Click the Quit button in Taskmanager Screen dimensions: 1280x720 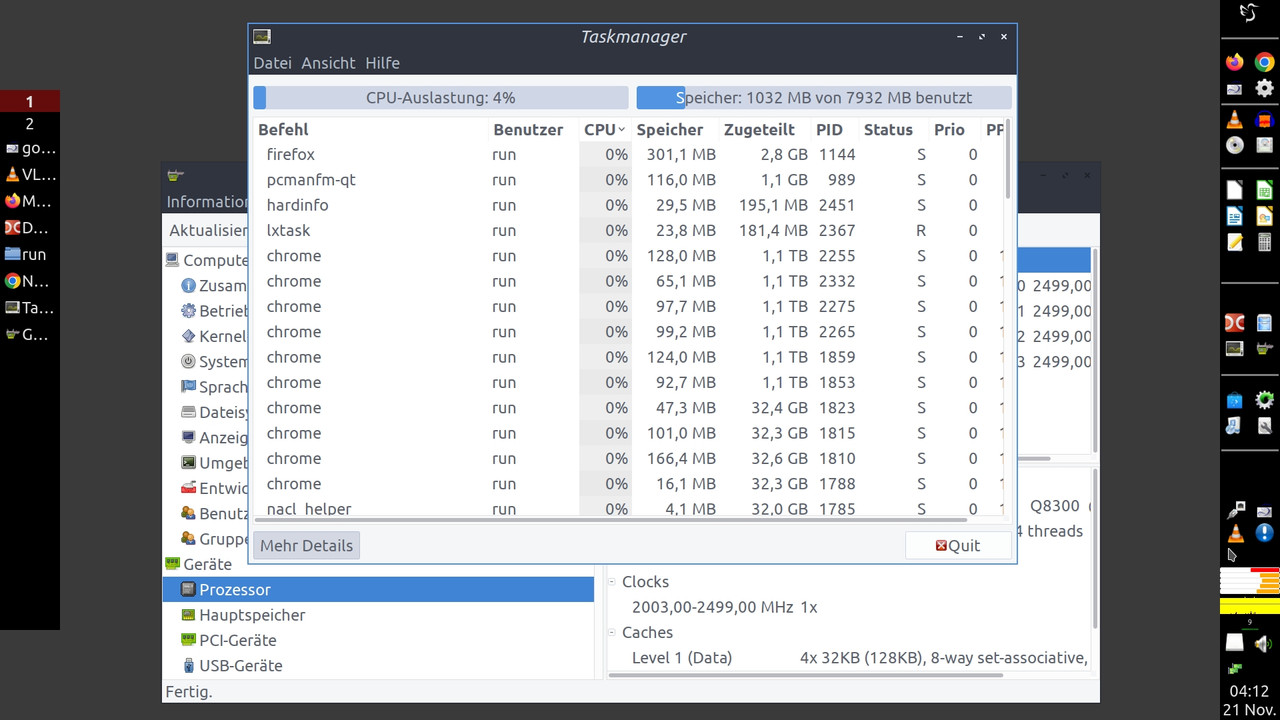958,545
